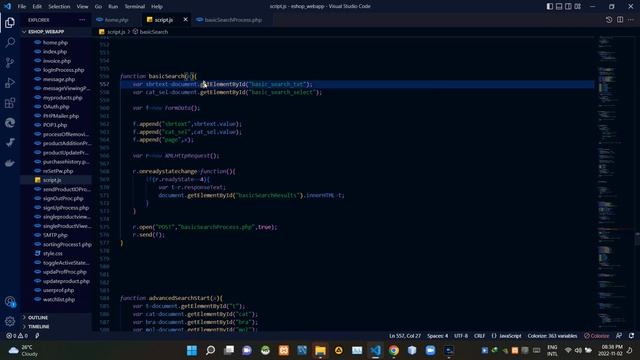Open the Source Control view

point(10,62)
